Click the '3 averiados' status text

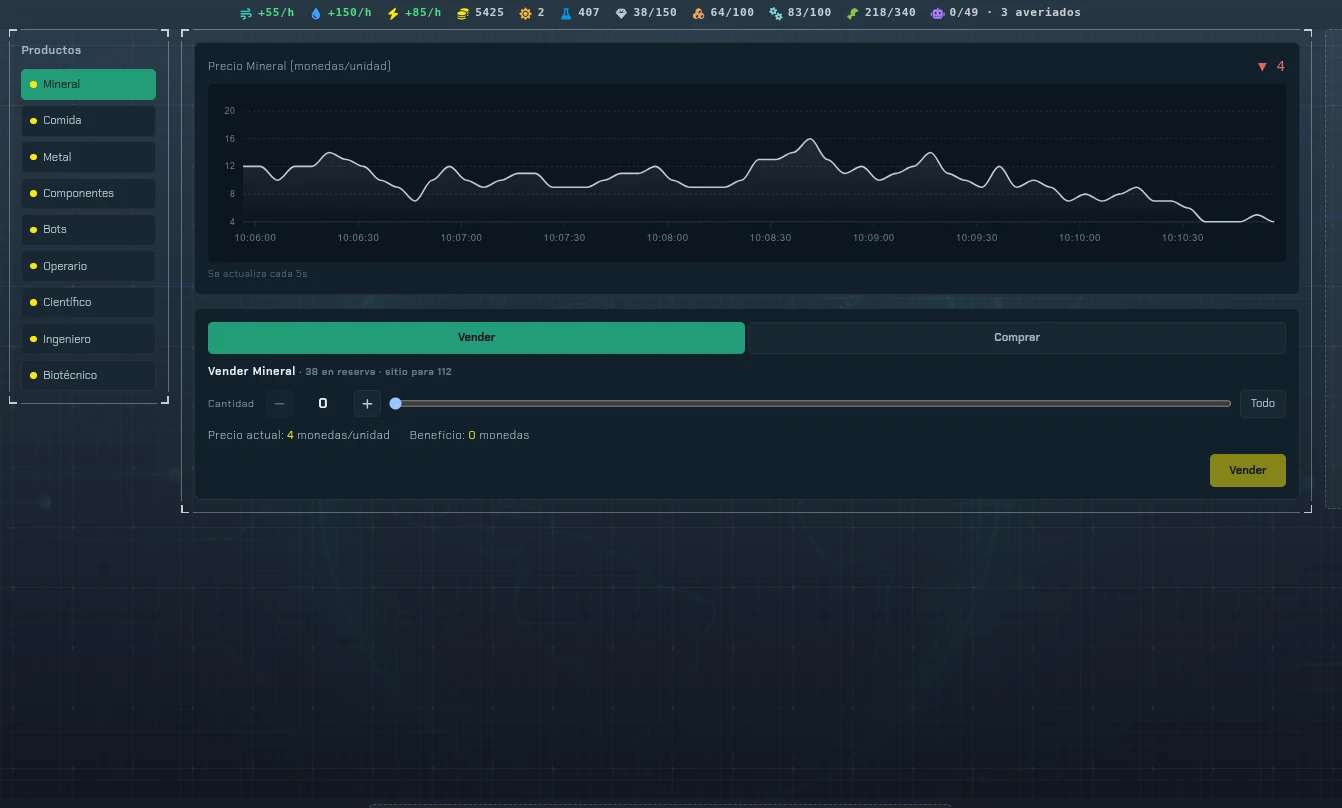1040,13
